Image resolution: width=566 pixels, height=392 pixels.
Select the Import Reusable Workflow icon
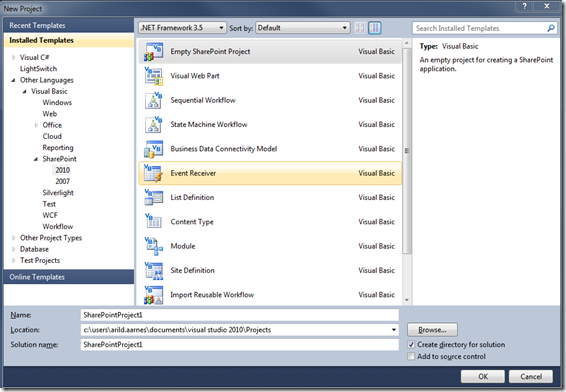153,295
